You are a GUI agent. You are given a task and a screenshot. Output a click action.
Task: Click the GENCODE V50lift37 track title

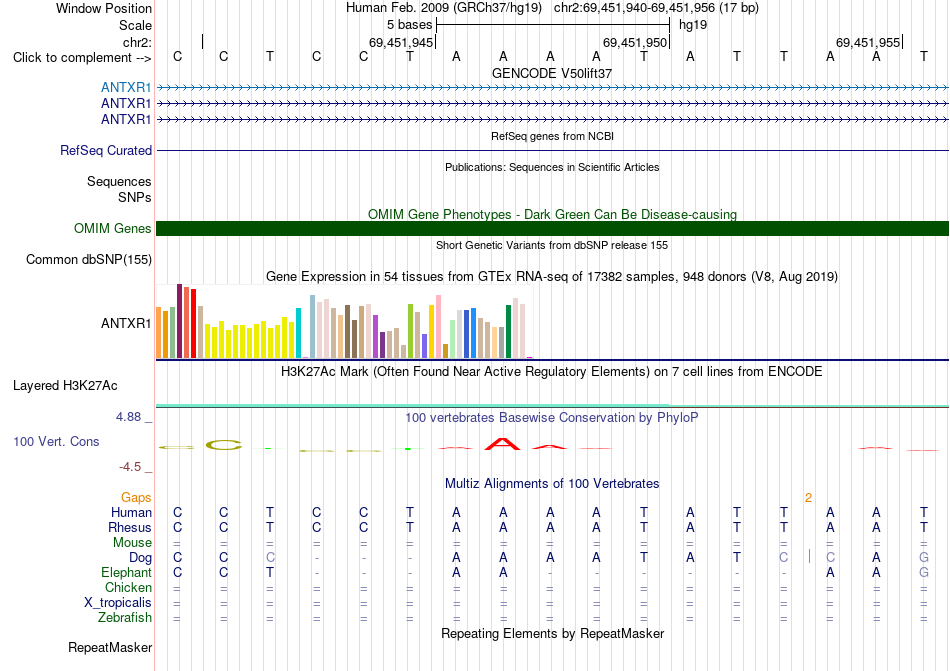coord(552,73)
